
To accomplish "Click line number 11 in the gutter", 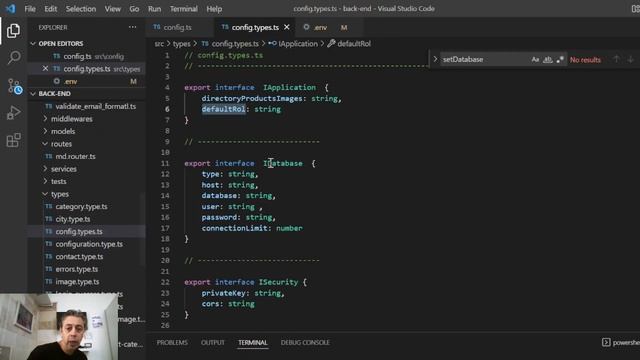I will coord(165,163).
